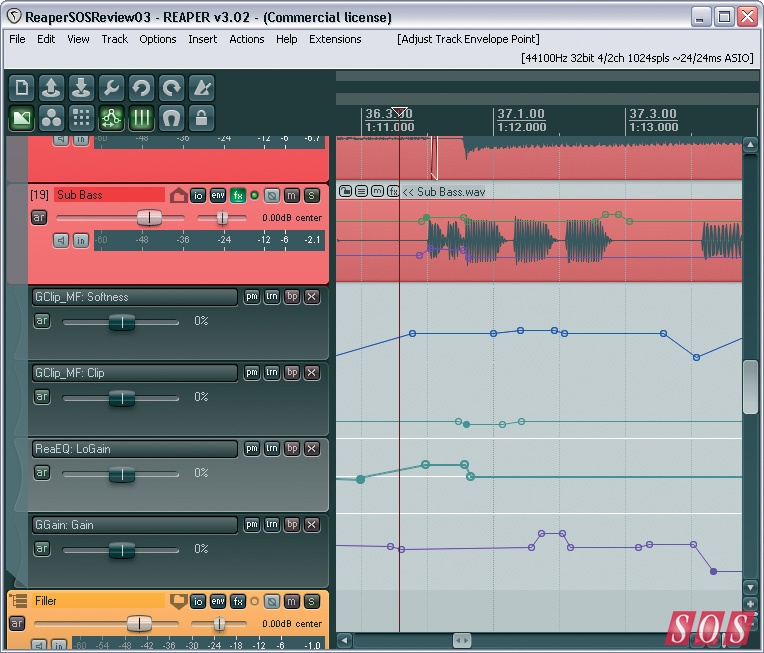Screen dimensions: 764x653
Task: Open the Edit menu
Action: pyautogui.click(x=46, y=39)
